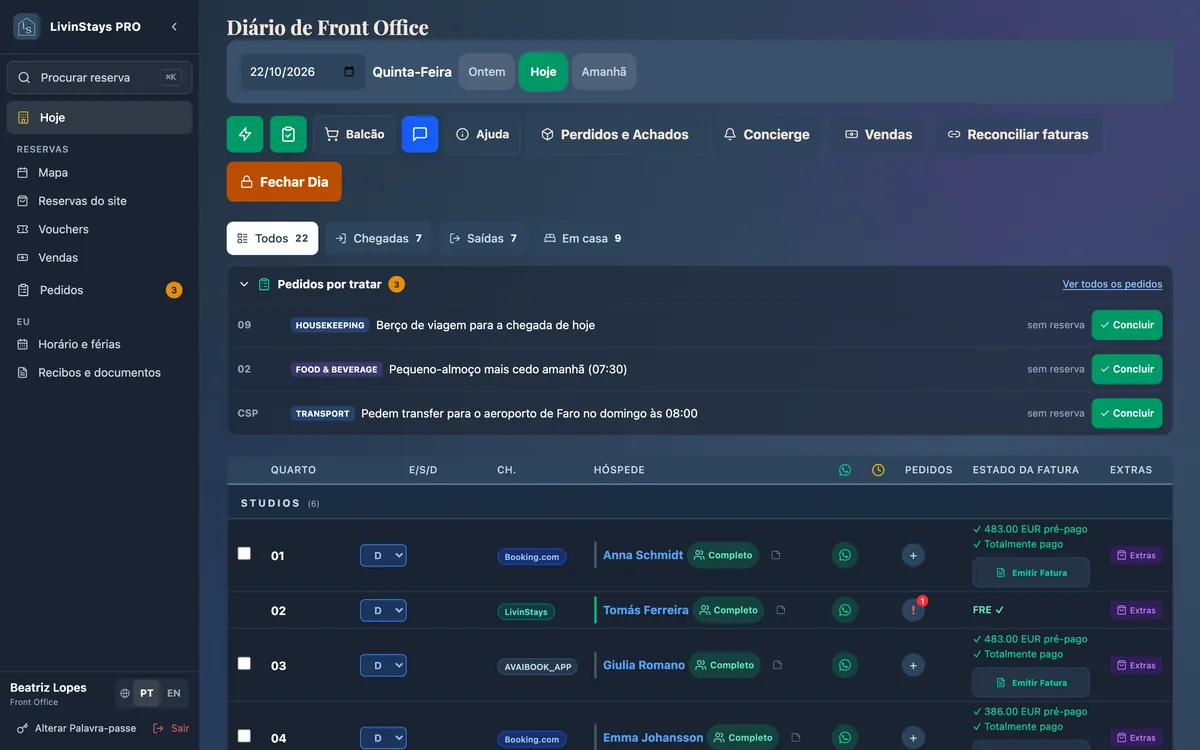Open the E/S/D dropdown for room 04
The width and height of the screenshot is (1200, 750).
point(383,738)
